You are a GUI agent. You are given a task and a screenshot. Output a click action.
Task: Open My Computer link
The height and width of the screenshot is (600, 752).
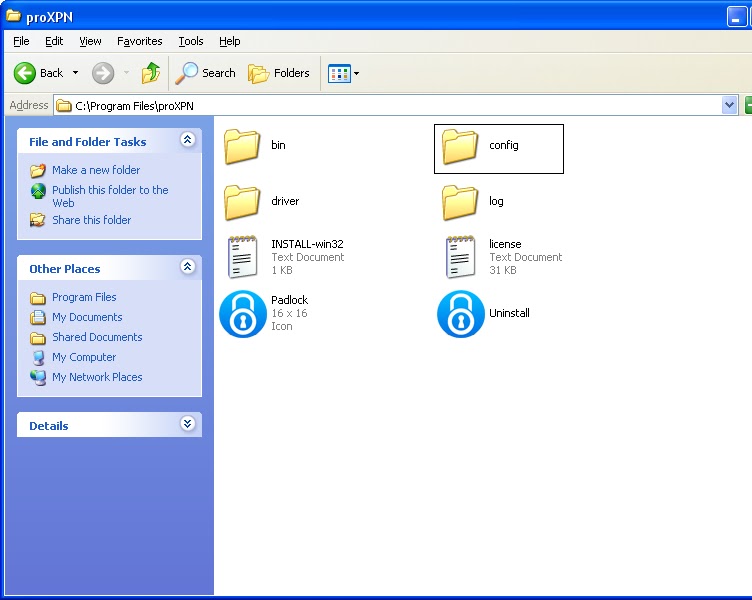pyautogui.click(x=84, y=357)
